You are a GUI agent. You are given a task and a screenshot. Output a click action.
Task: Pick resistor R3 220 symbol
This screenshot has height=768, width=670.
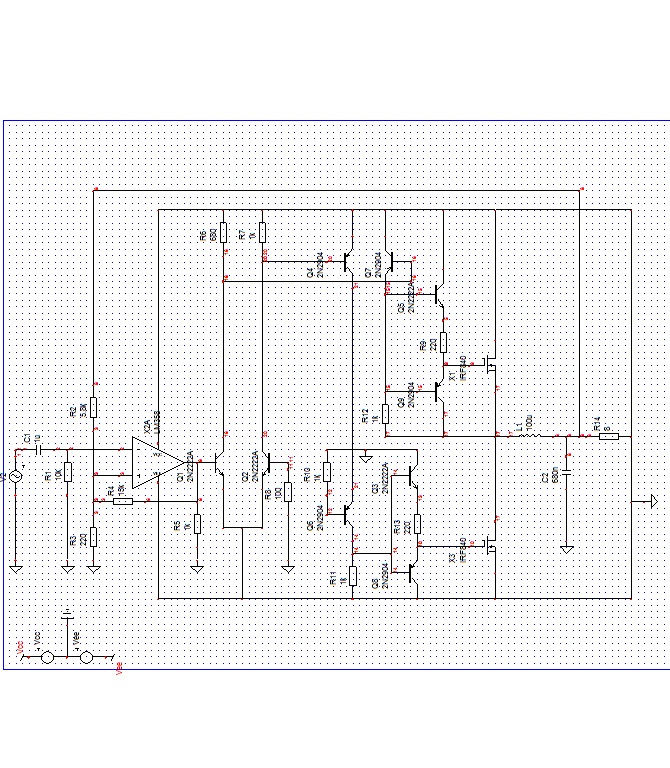point(94,537)
